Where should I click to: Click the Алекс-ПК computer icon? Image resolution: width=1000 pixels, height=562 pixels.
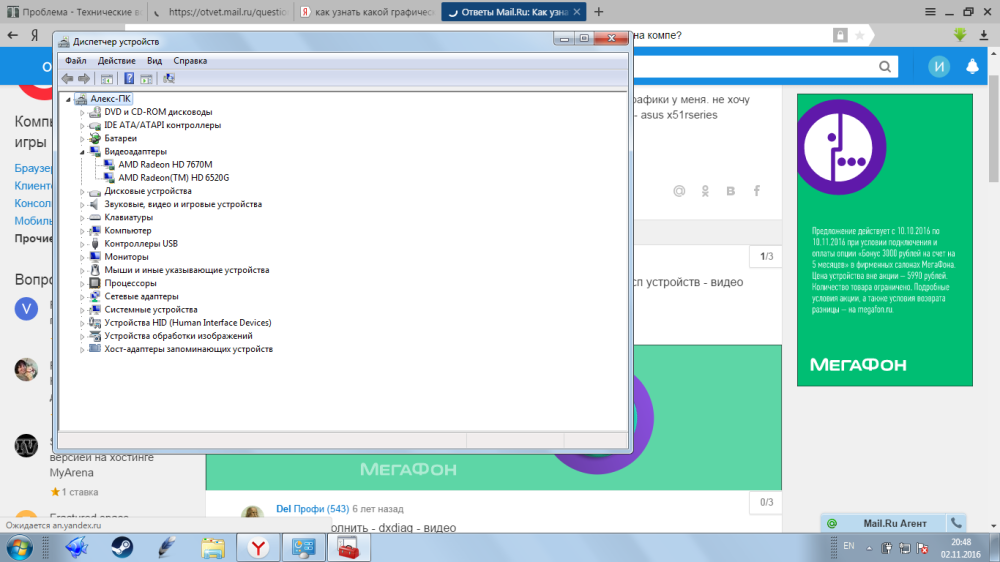pyautogui.click(x=80, y=99)
